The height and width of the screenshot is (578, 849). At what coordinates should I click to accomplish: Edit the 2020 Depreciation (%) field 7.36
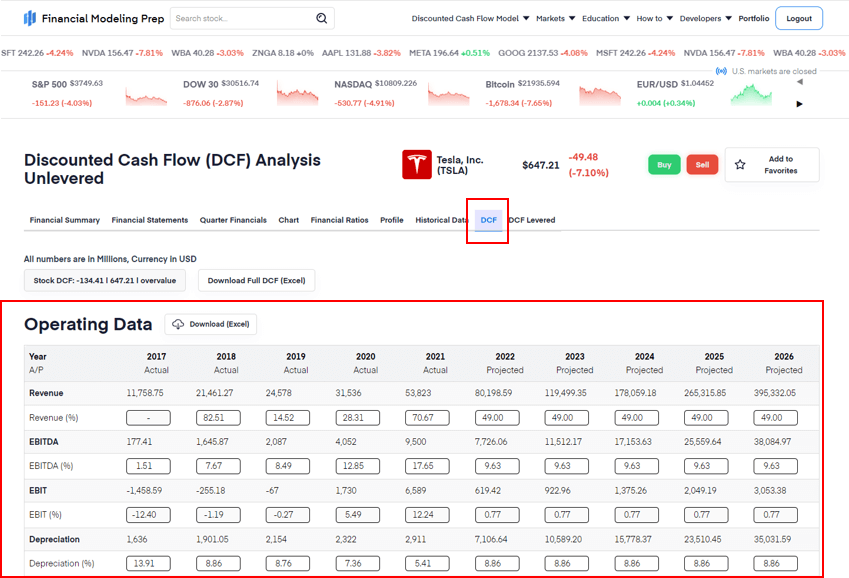click(x=357, y=563)
